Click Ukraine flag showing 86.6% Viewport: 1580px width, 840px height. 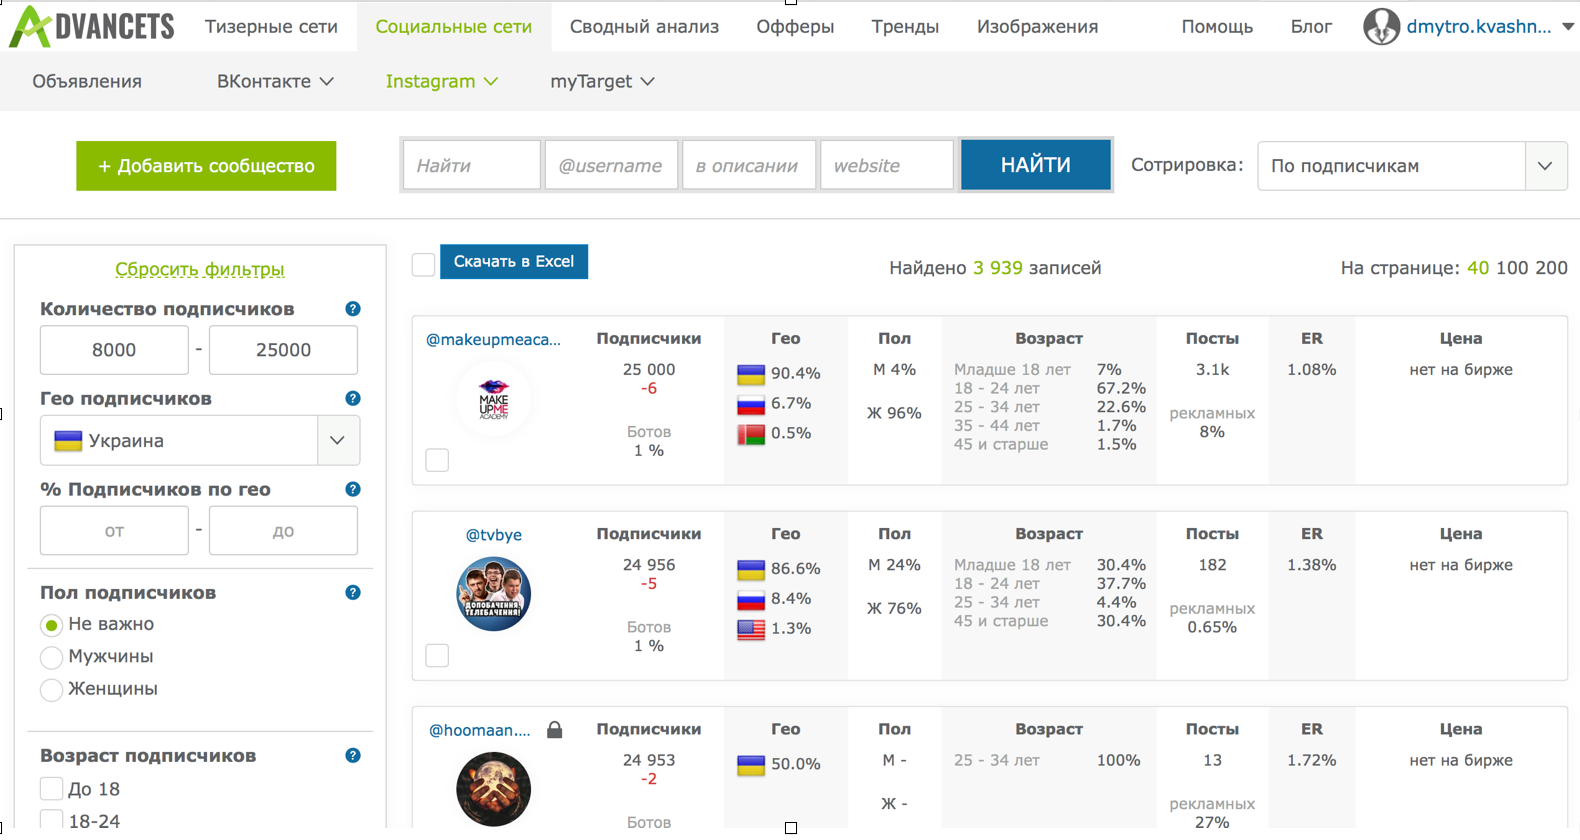pyautogui.click(x=751, y=569)
